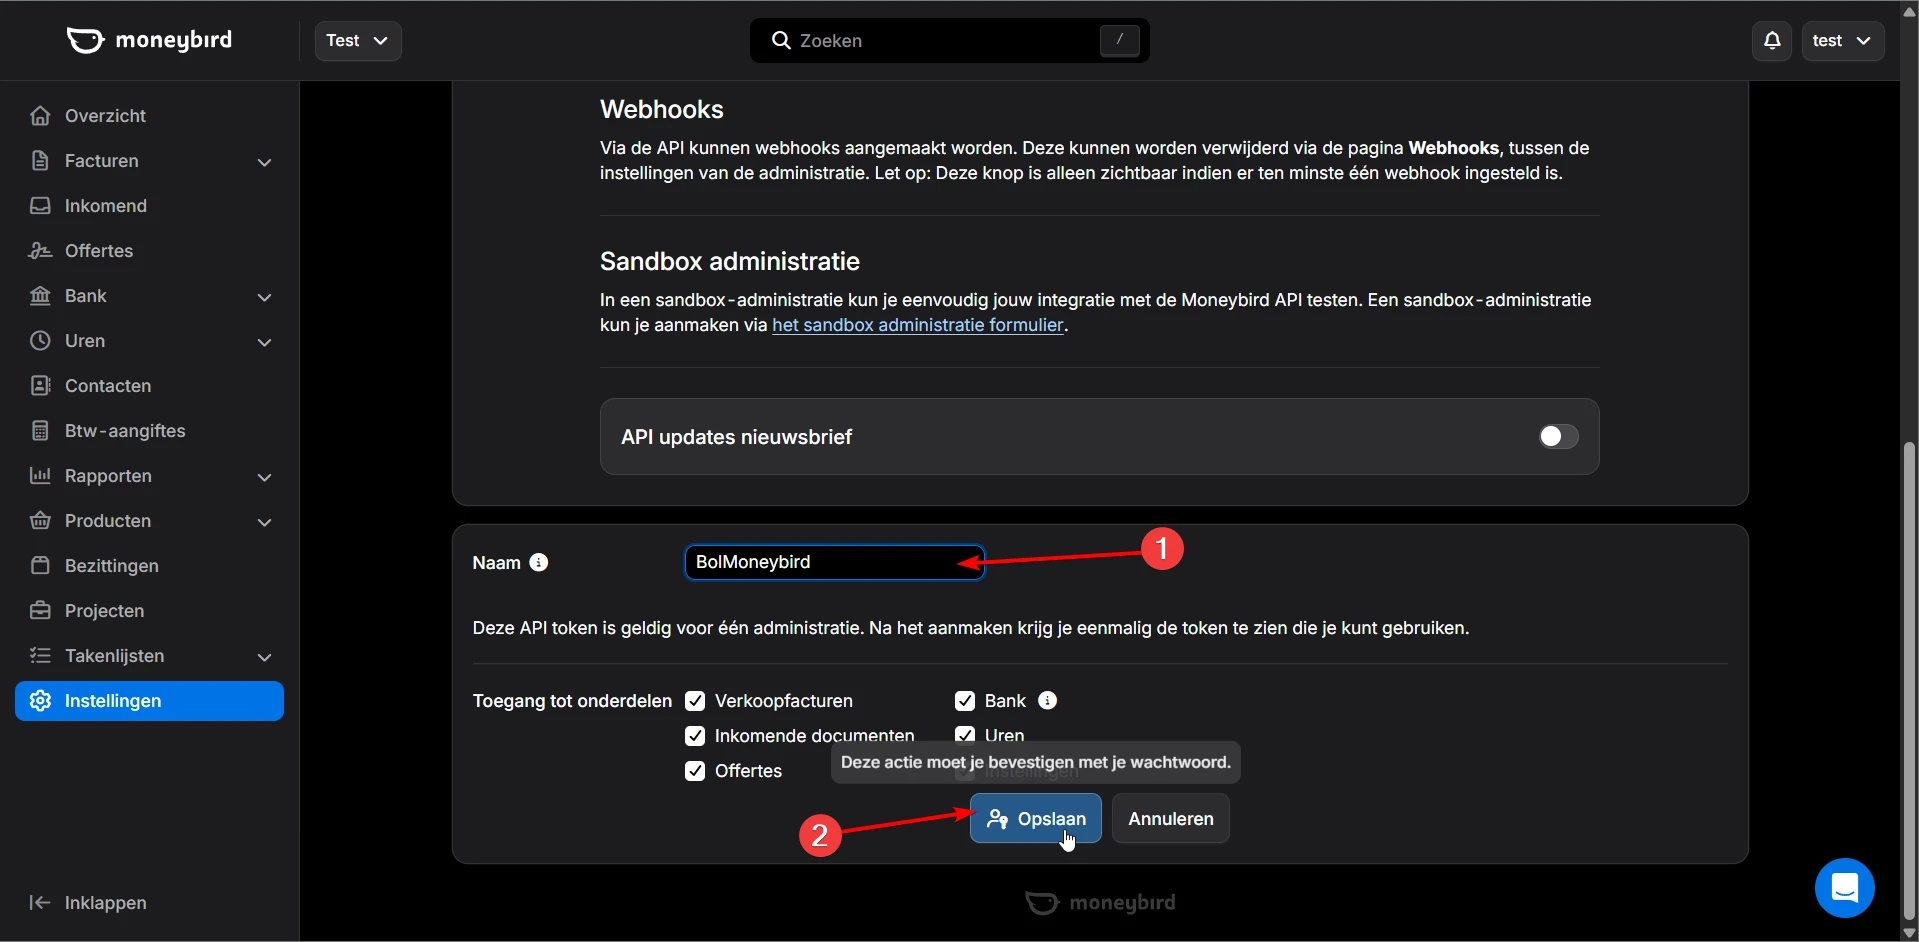The height and width of the screenshot is (942, 1919).
Task: Open the Test administration dropdown
Action: click(x=357, y=41)
